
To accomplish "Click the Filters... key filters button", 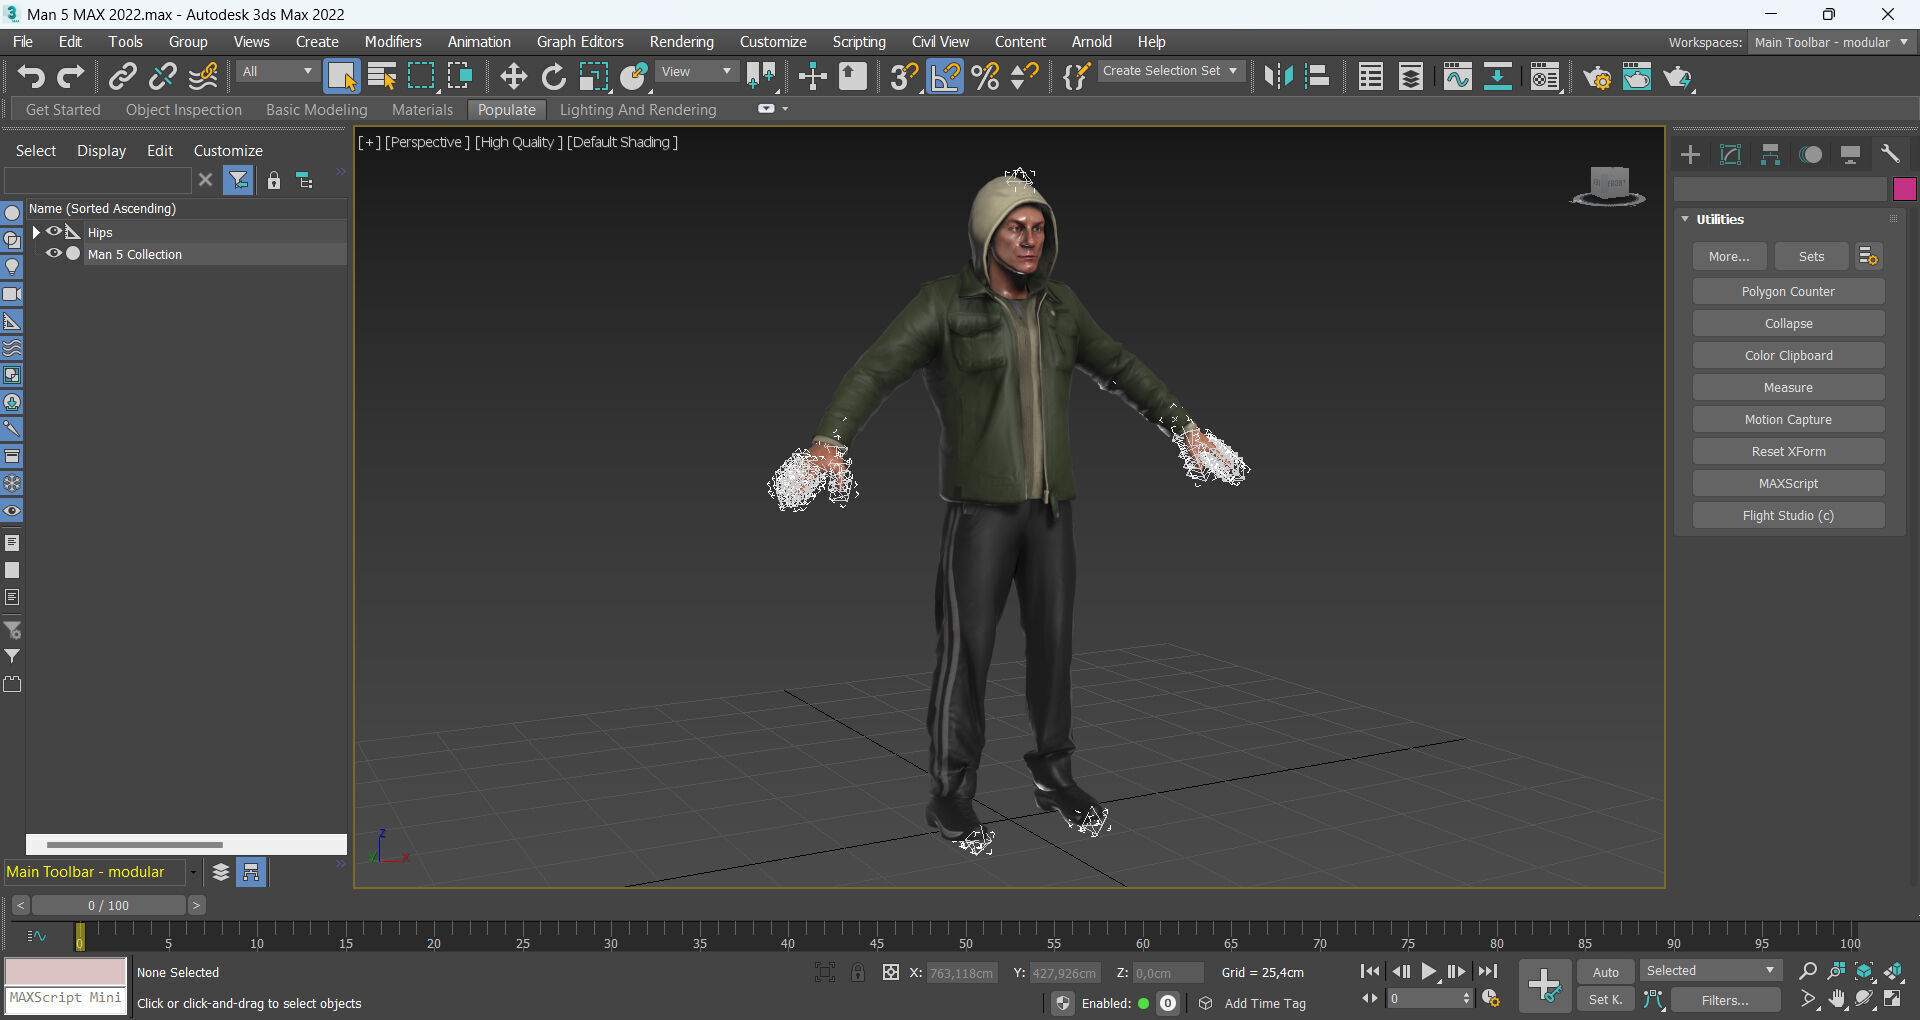I will (1725, 1000).
